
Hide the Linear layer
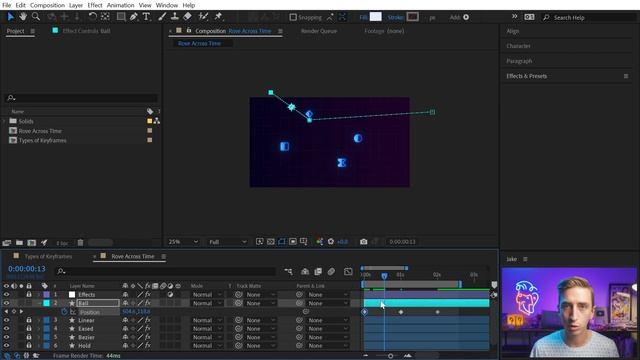(x=6, y=320)
